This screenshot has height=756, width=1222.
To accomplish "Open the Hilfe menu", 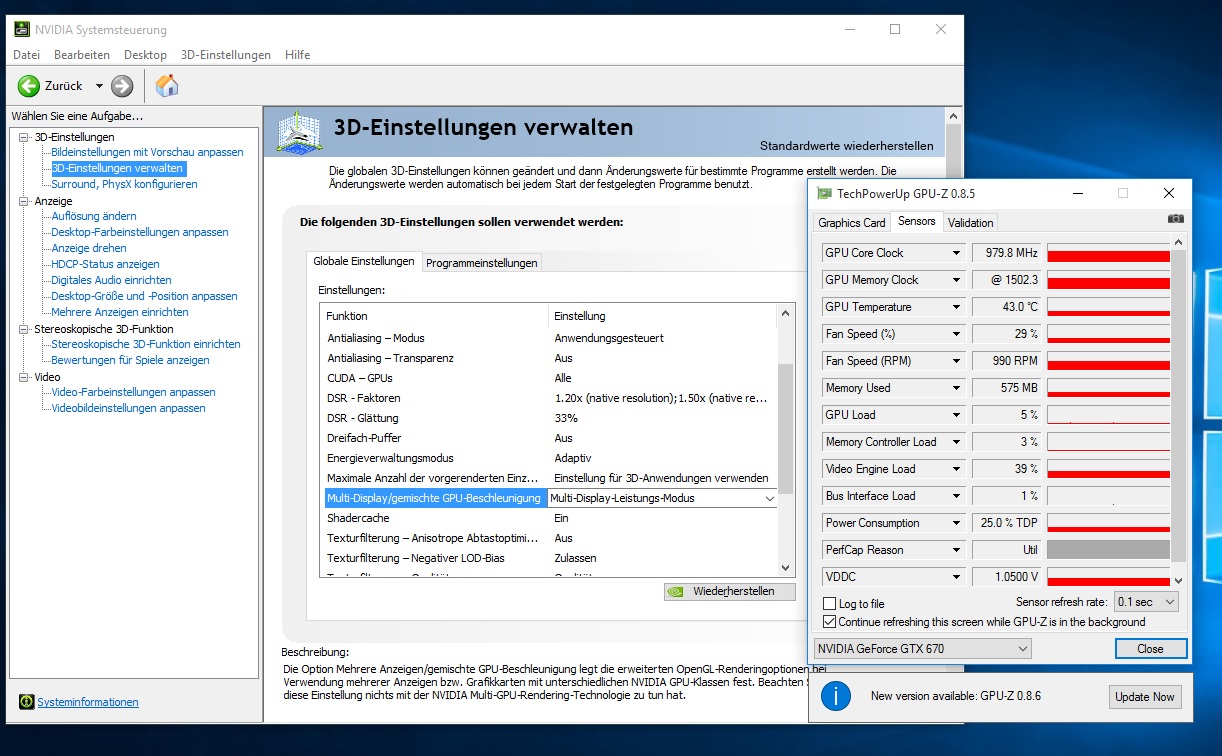I will pos(297,55).
